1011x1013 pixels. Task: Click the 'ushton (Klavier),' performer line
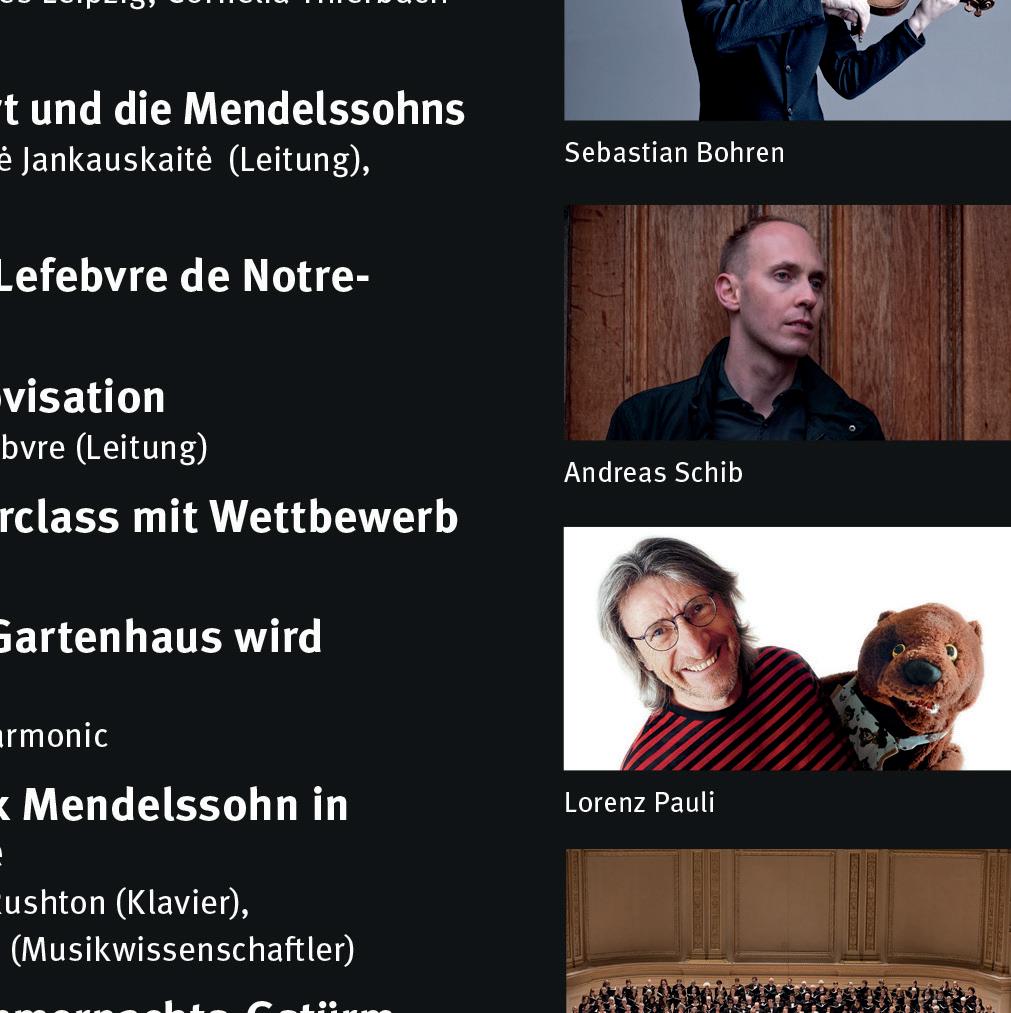point(124,903)
